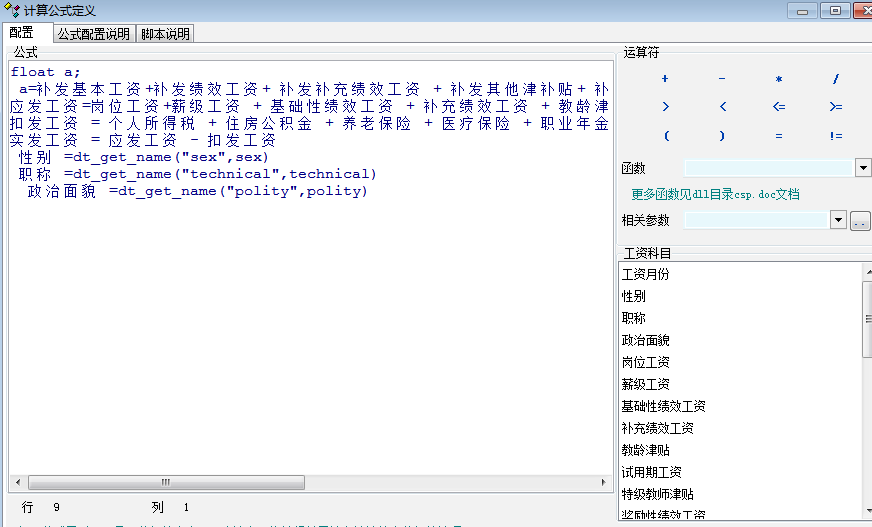Choose 政治面貌 from the 工资科目 list
This screenshot has width=872, height=527.
(x=645, y=340)
